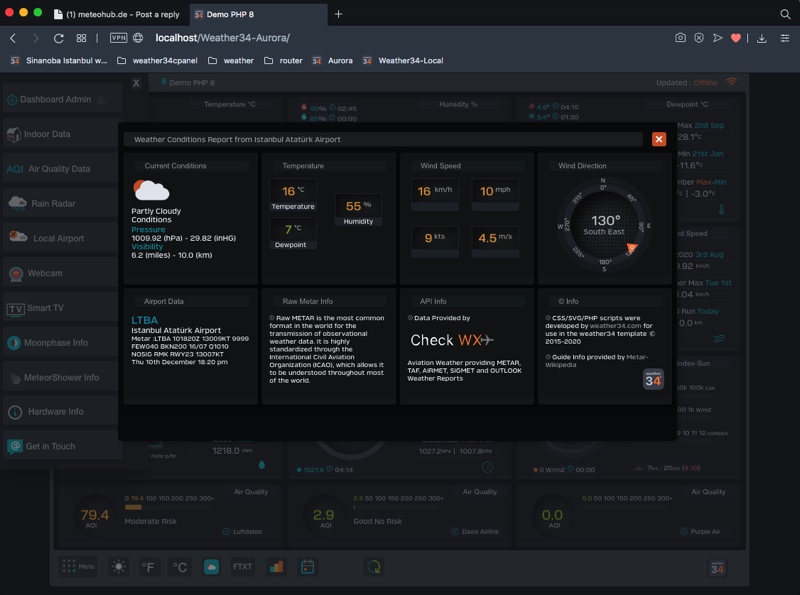Reload the page
Image resolution: width=800 pixels, height=595 pixels.
click(59, 38)
